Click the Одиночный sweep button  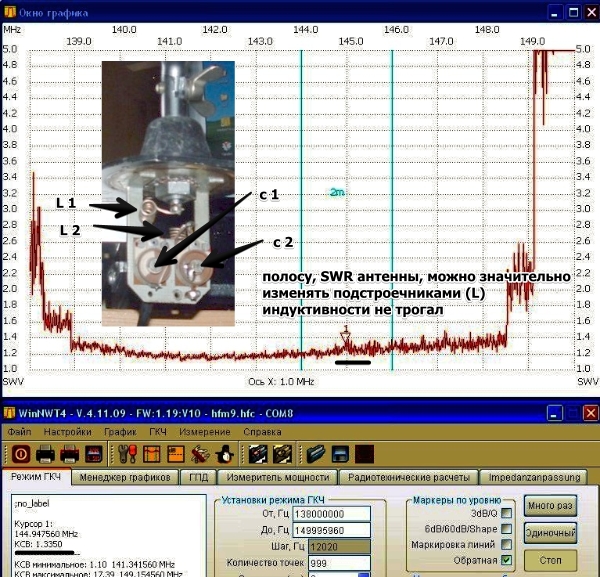tap(550, 533)
